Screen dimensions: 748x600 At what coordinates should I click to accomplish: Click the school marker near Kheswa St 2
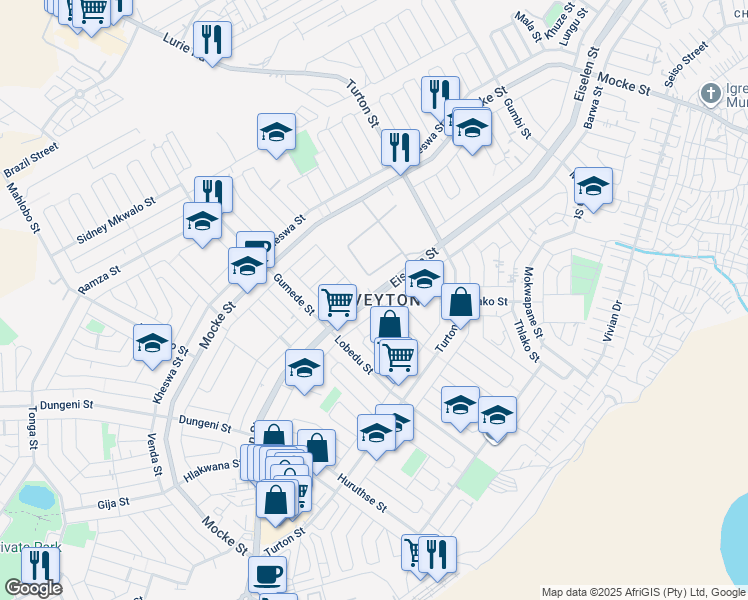click(x=152, y=342)
